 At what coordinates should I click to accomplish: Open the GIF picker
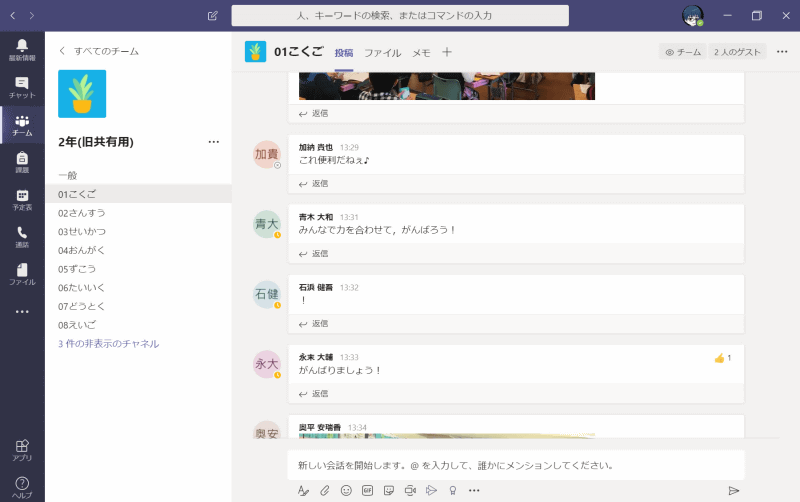pyautogui.click(x=367, y=490)
